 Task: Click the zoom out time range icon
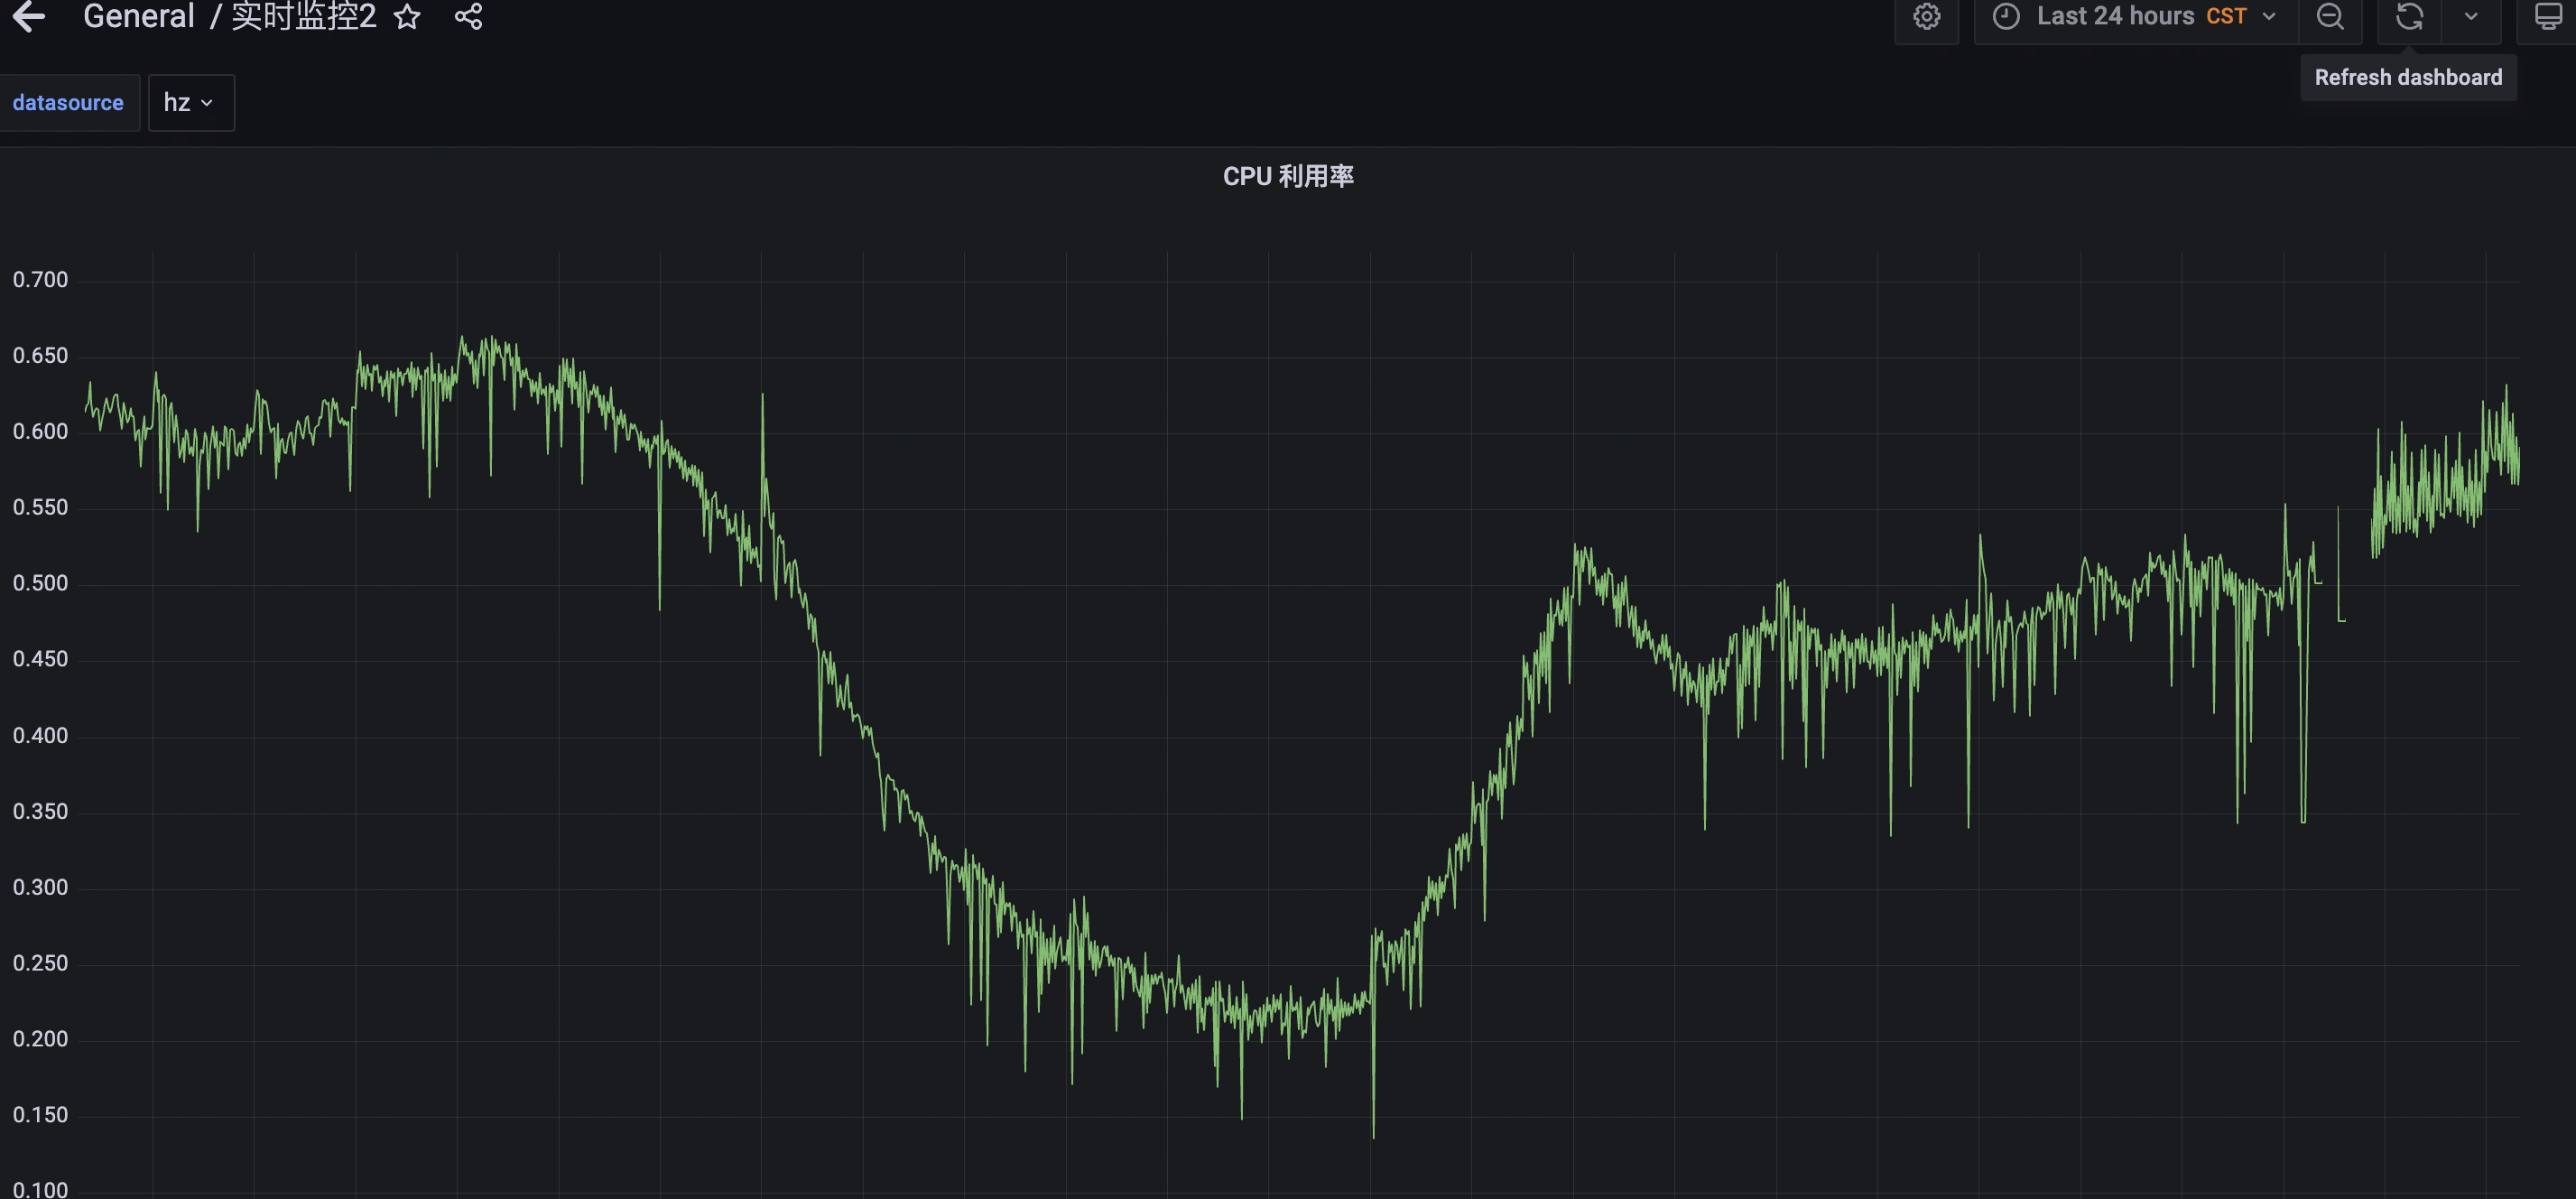coord(2330,16)
